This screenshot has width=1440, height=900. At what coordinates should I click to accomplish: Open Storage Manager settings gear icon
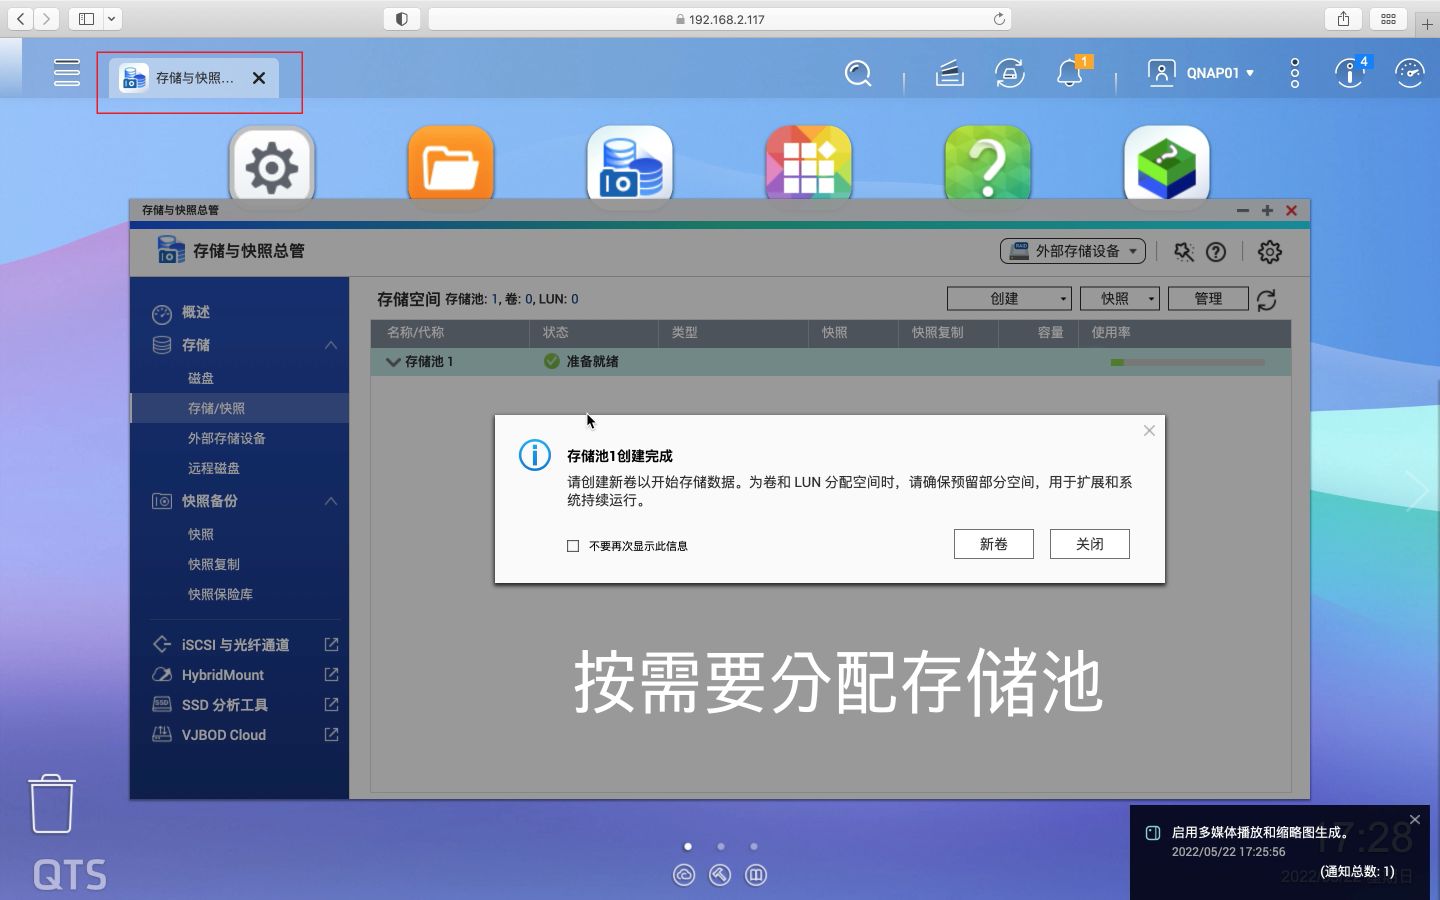tap(1268, 252)
